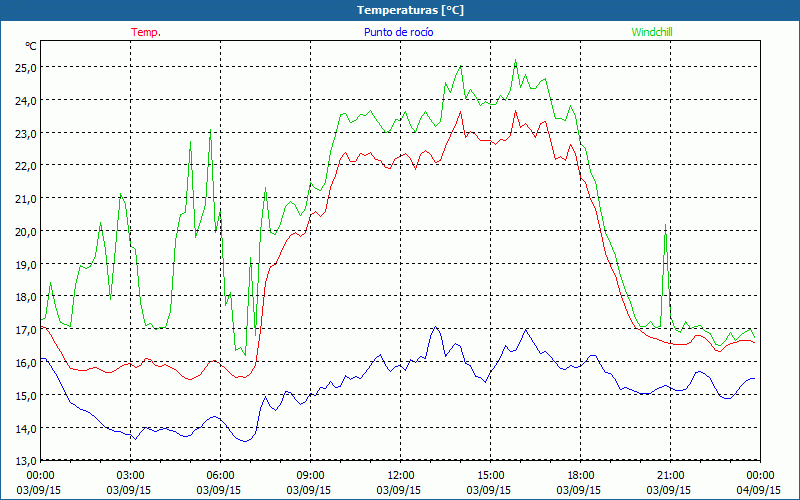Select the 15:00 time axis label
The width and height of the screenshot is (800, 500).
(491, 475)
